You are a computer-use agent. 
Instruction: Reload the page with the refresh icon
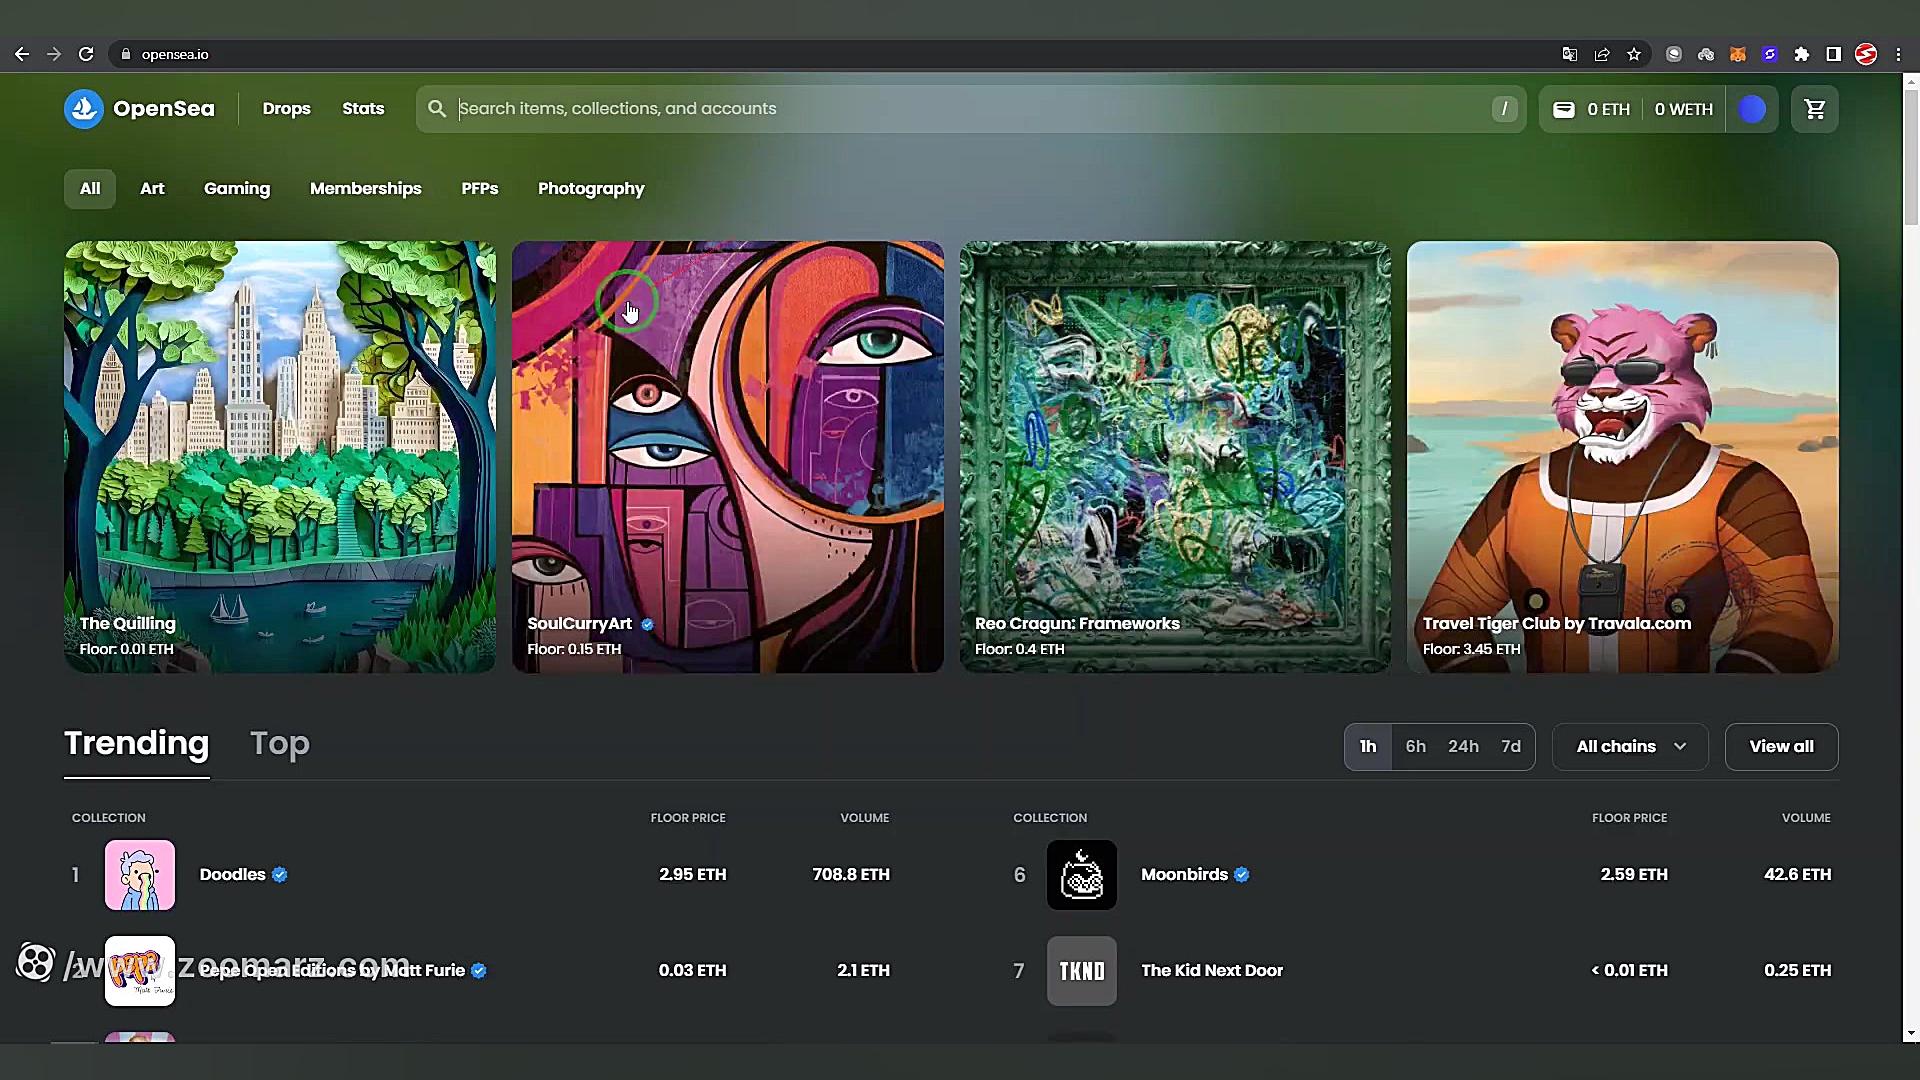point(86,54)
